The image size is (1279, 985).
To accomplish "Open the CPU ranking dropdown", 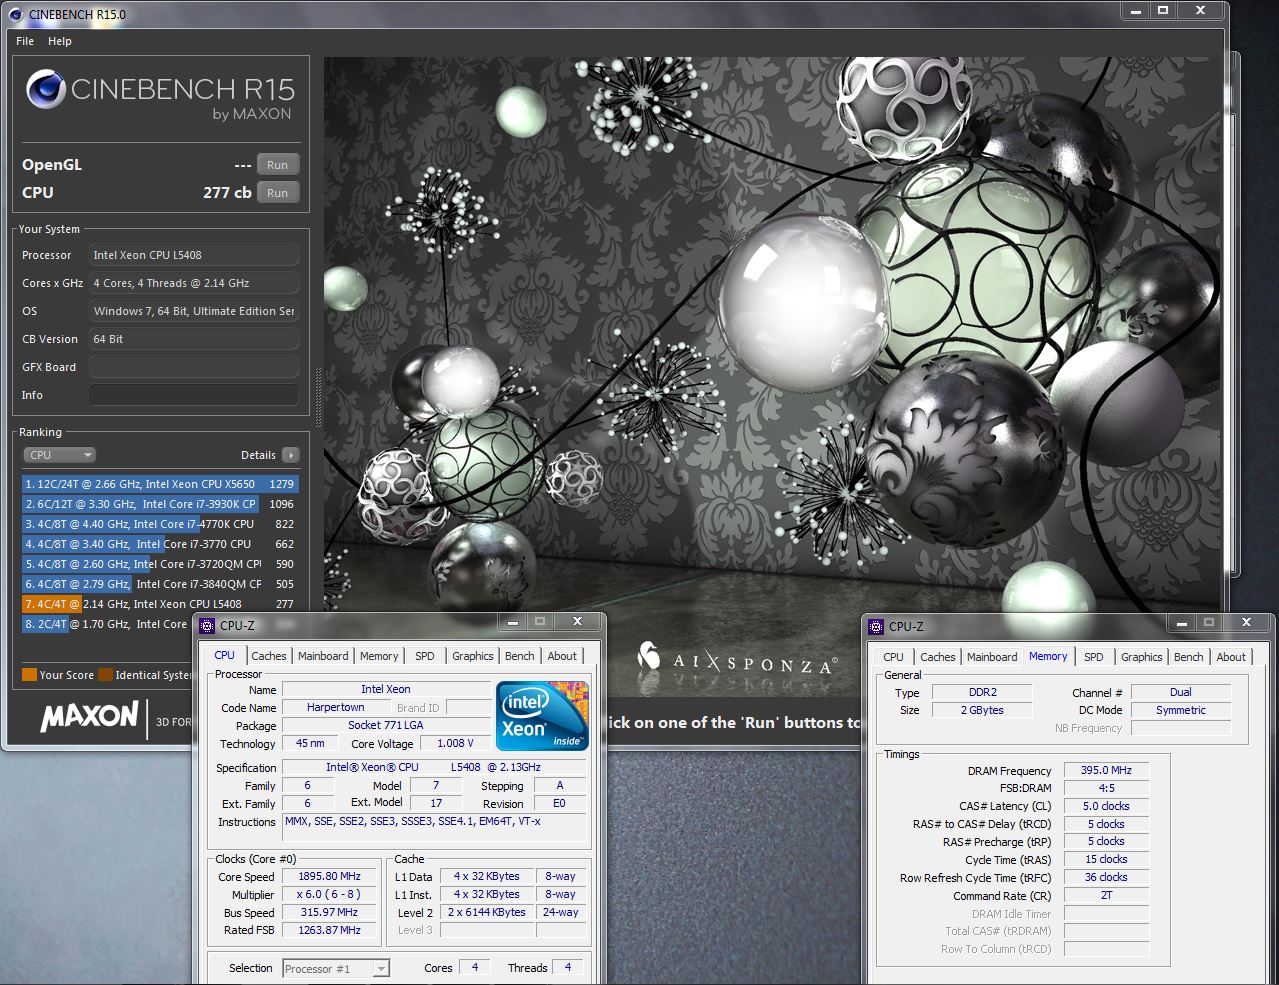I will pos(59,455).
